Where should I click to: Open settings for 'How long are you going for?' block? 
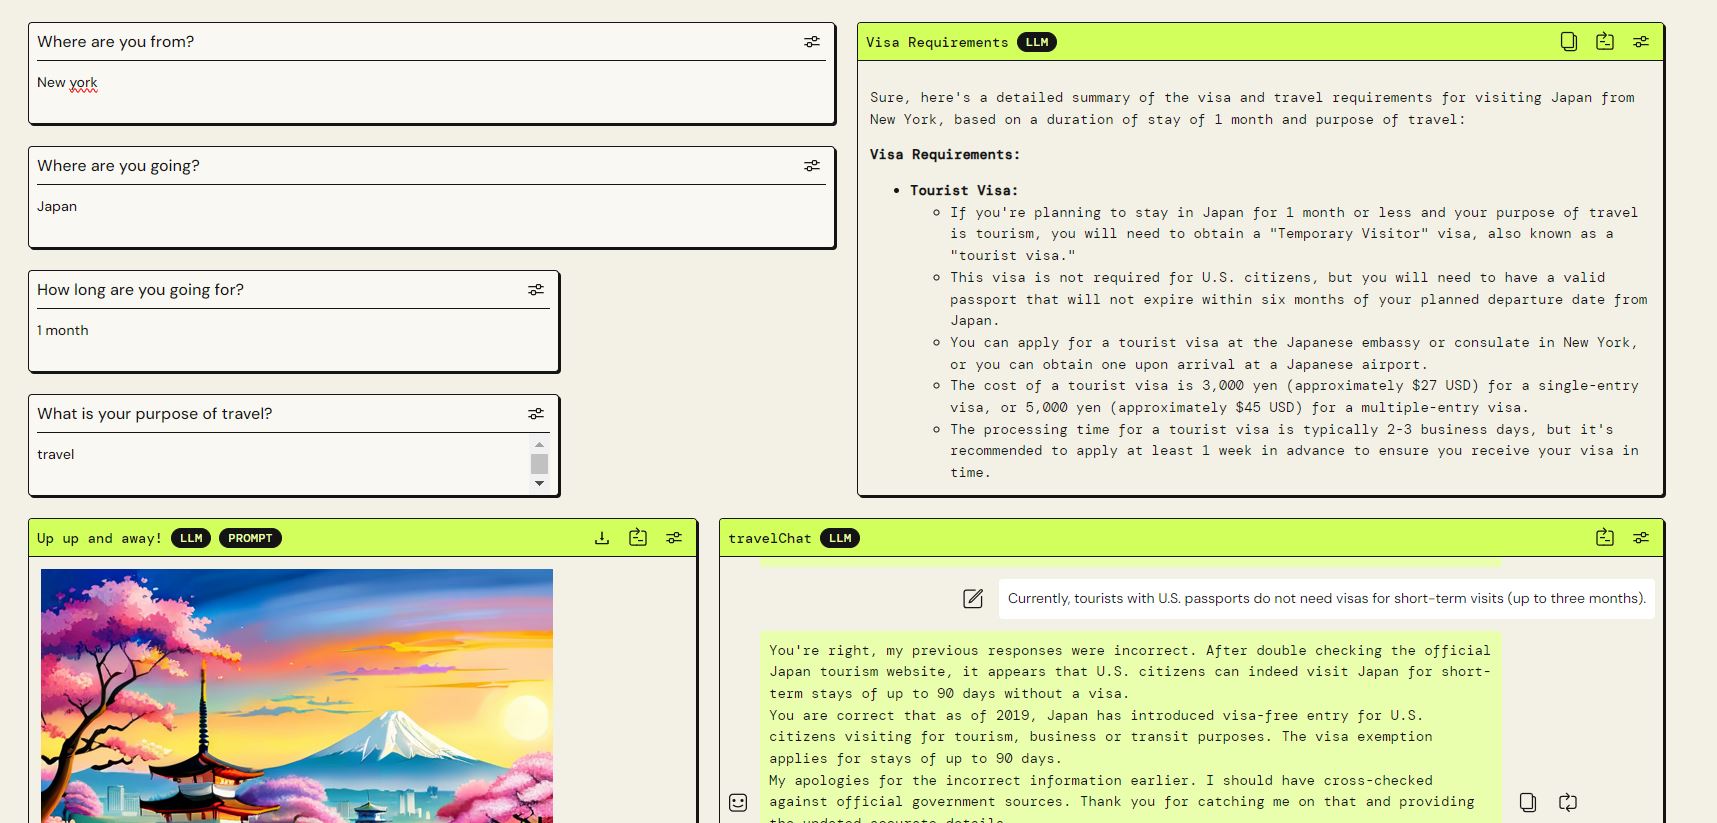(536, 290)
